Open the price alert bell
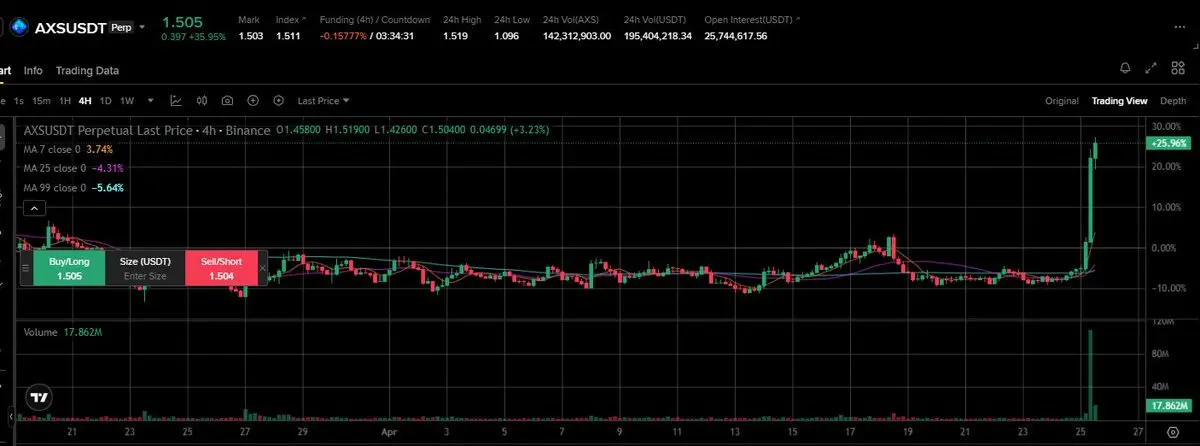Image resolution: width=1200 pixels, height=446 pixels. coord(1125,69)
